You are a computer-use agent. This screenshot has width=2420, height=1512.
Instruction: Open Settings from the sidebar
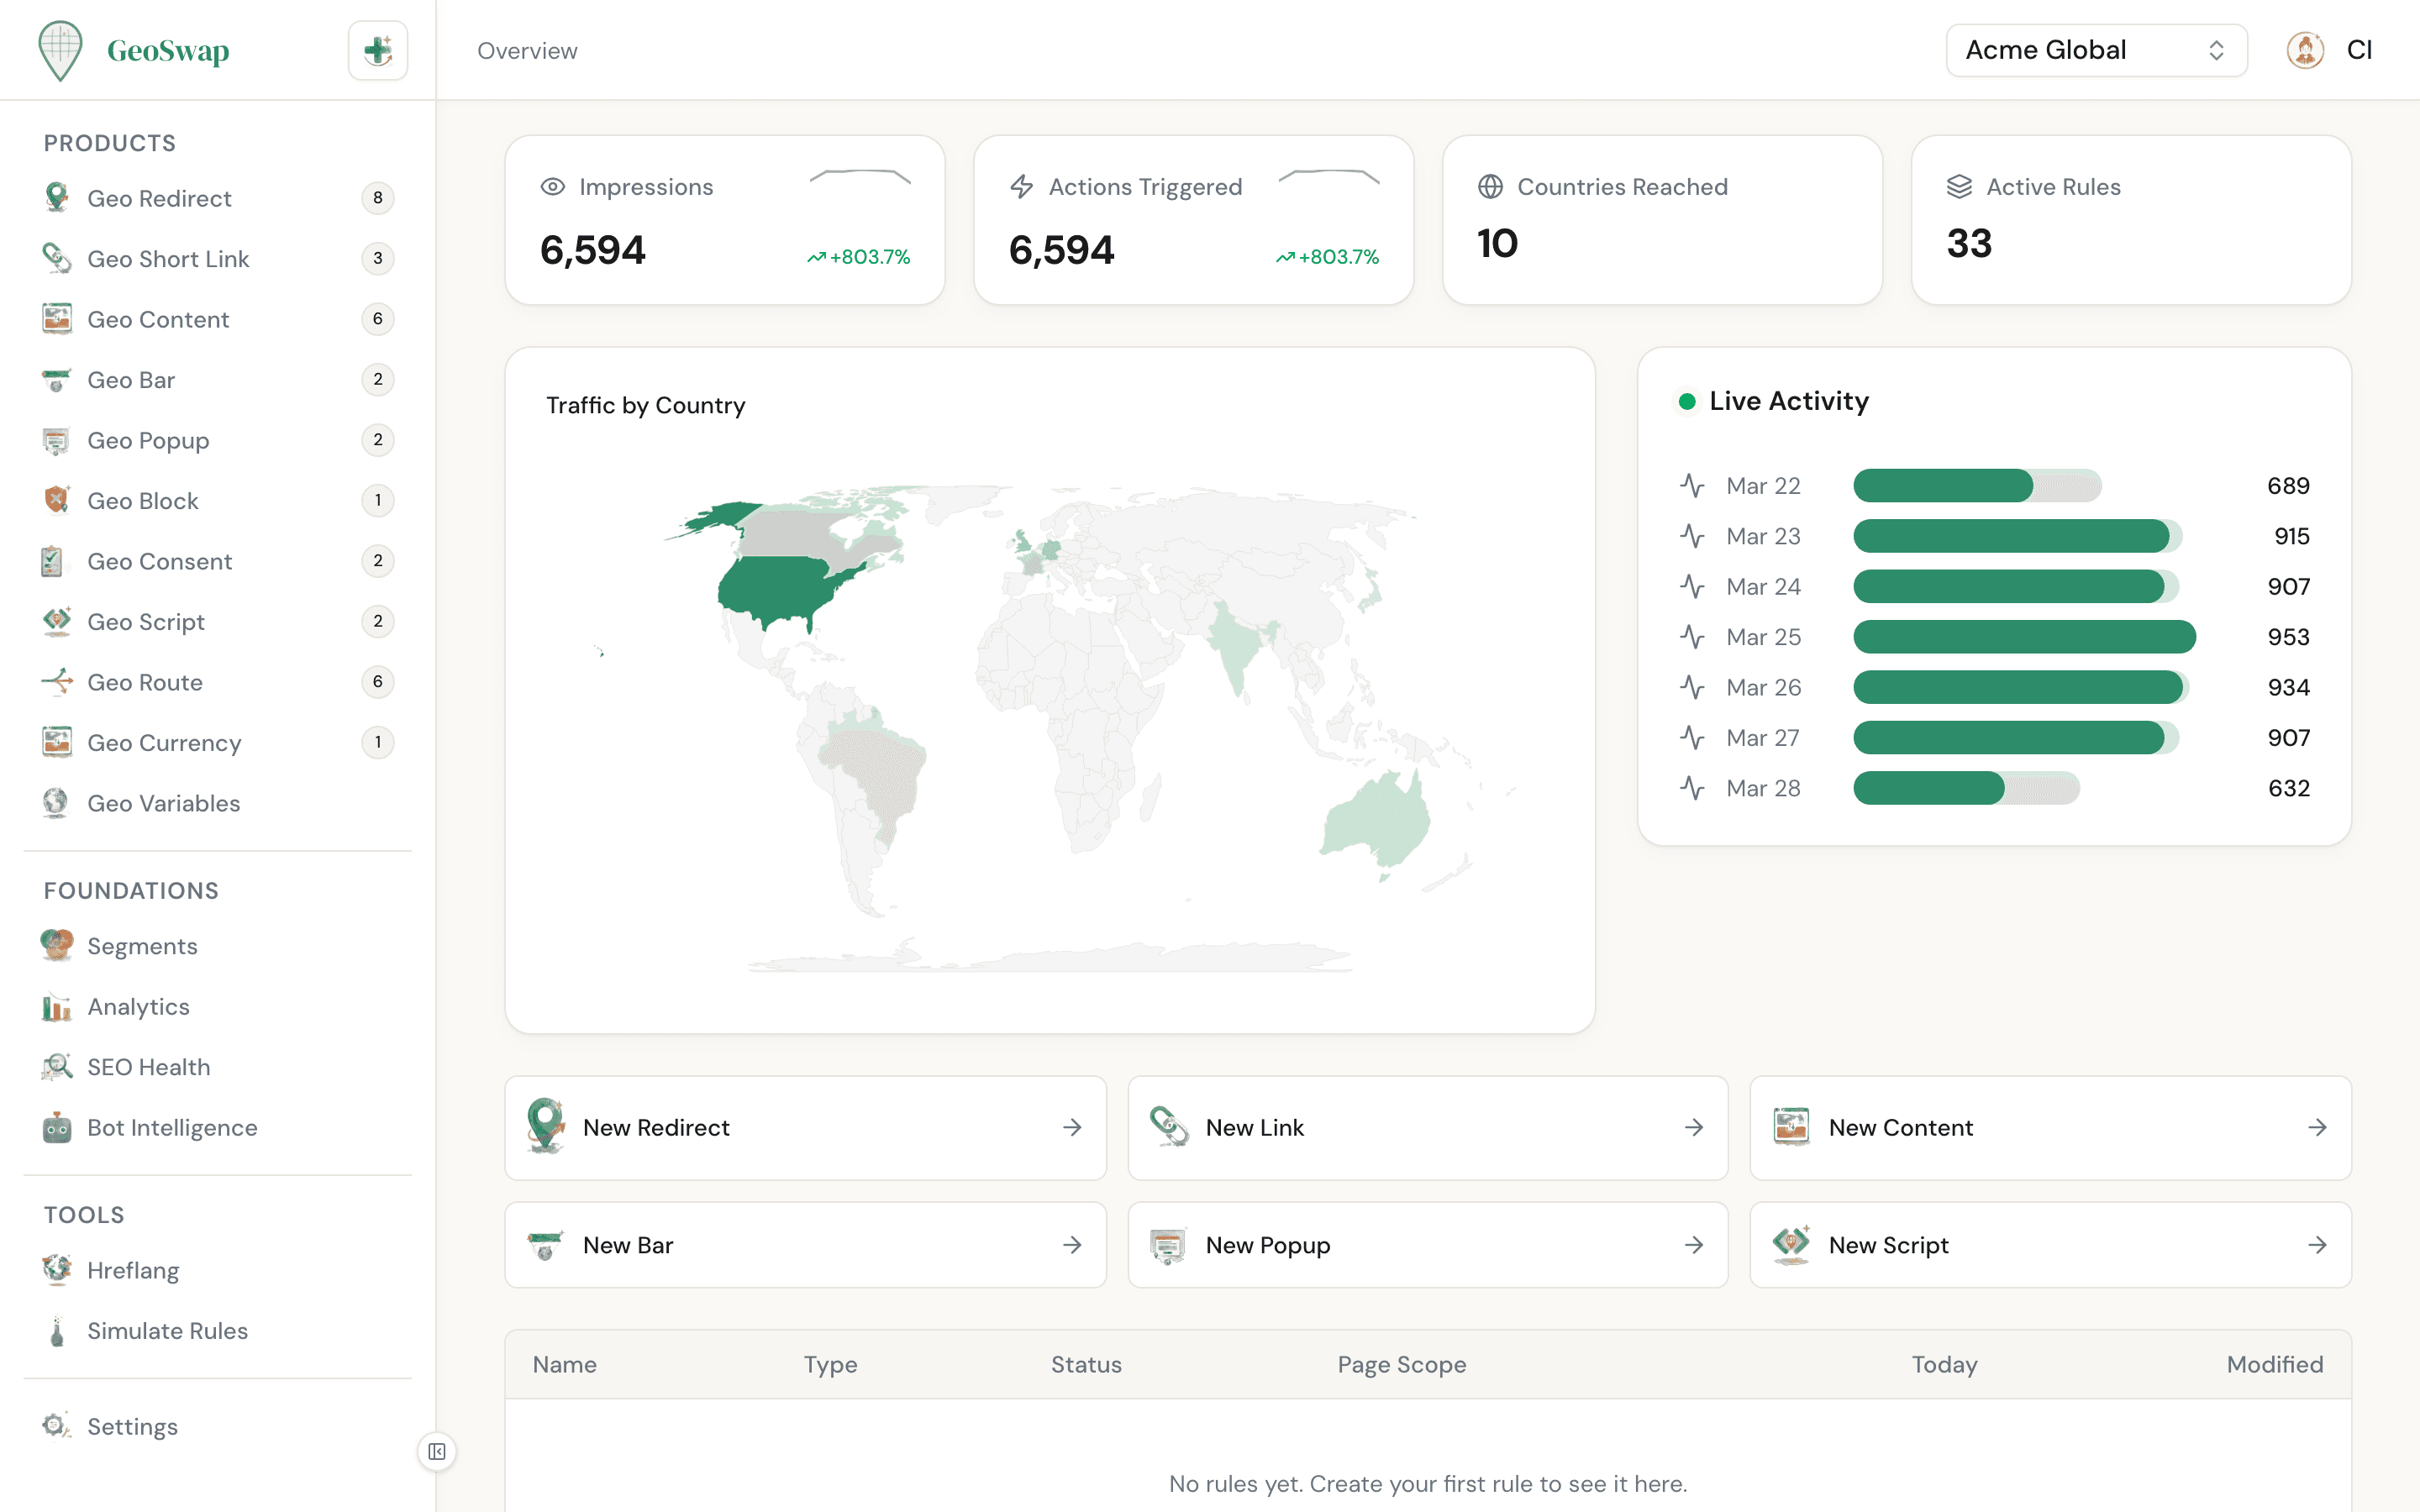(132, 1426)
